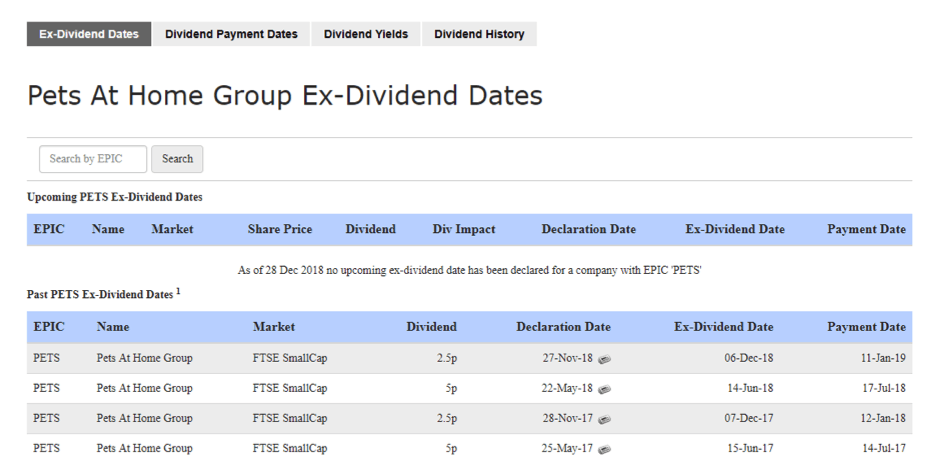Click past table EPIC column header
This screenshot has height=475, width=931.
[x=49, y=327]
